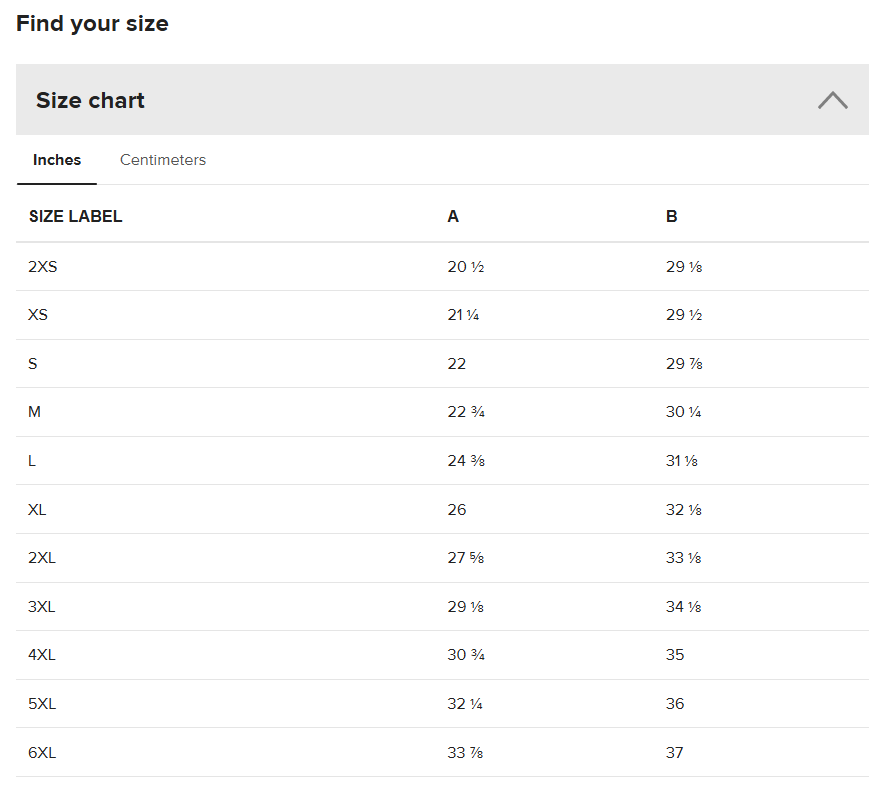Click the SIZE LABEL column header

click(x=76, y=217)
